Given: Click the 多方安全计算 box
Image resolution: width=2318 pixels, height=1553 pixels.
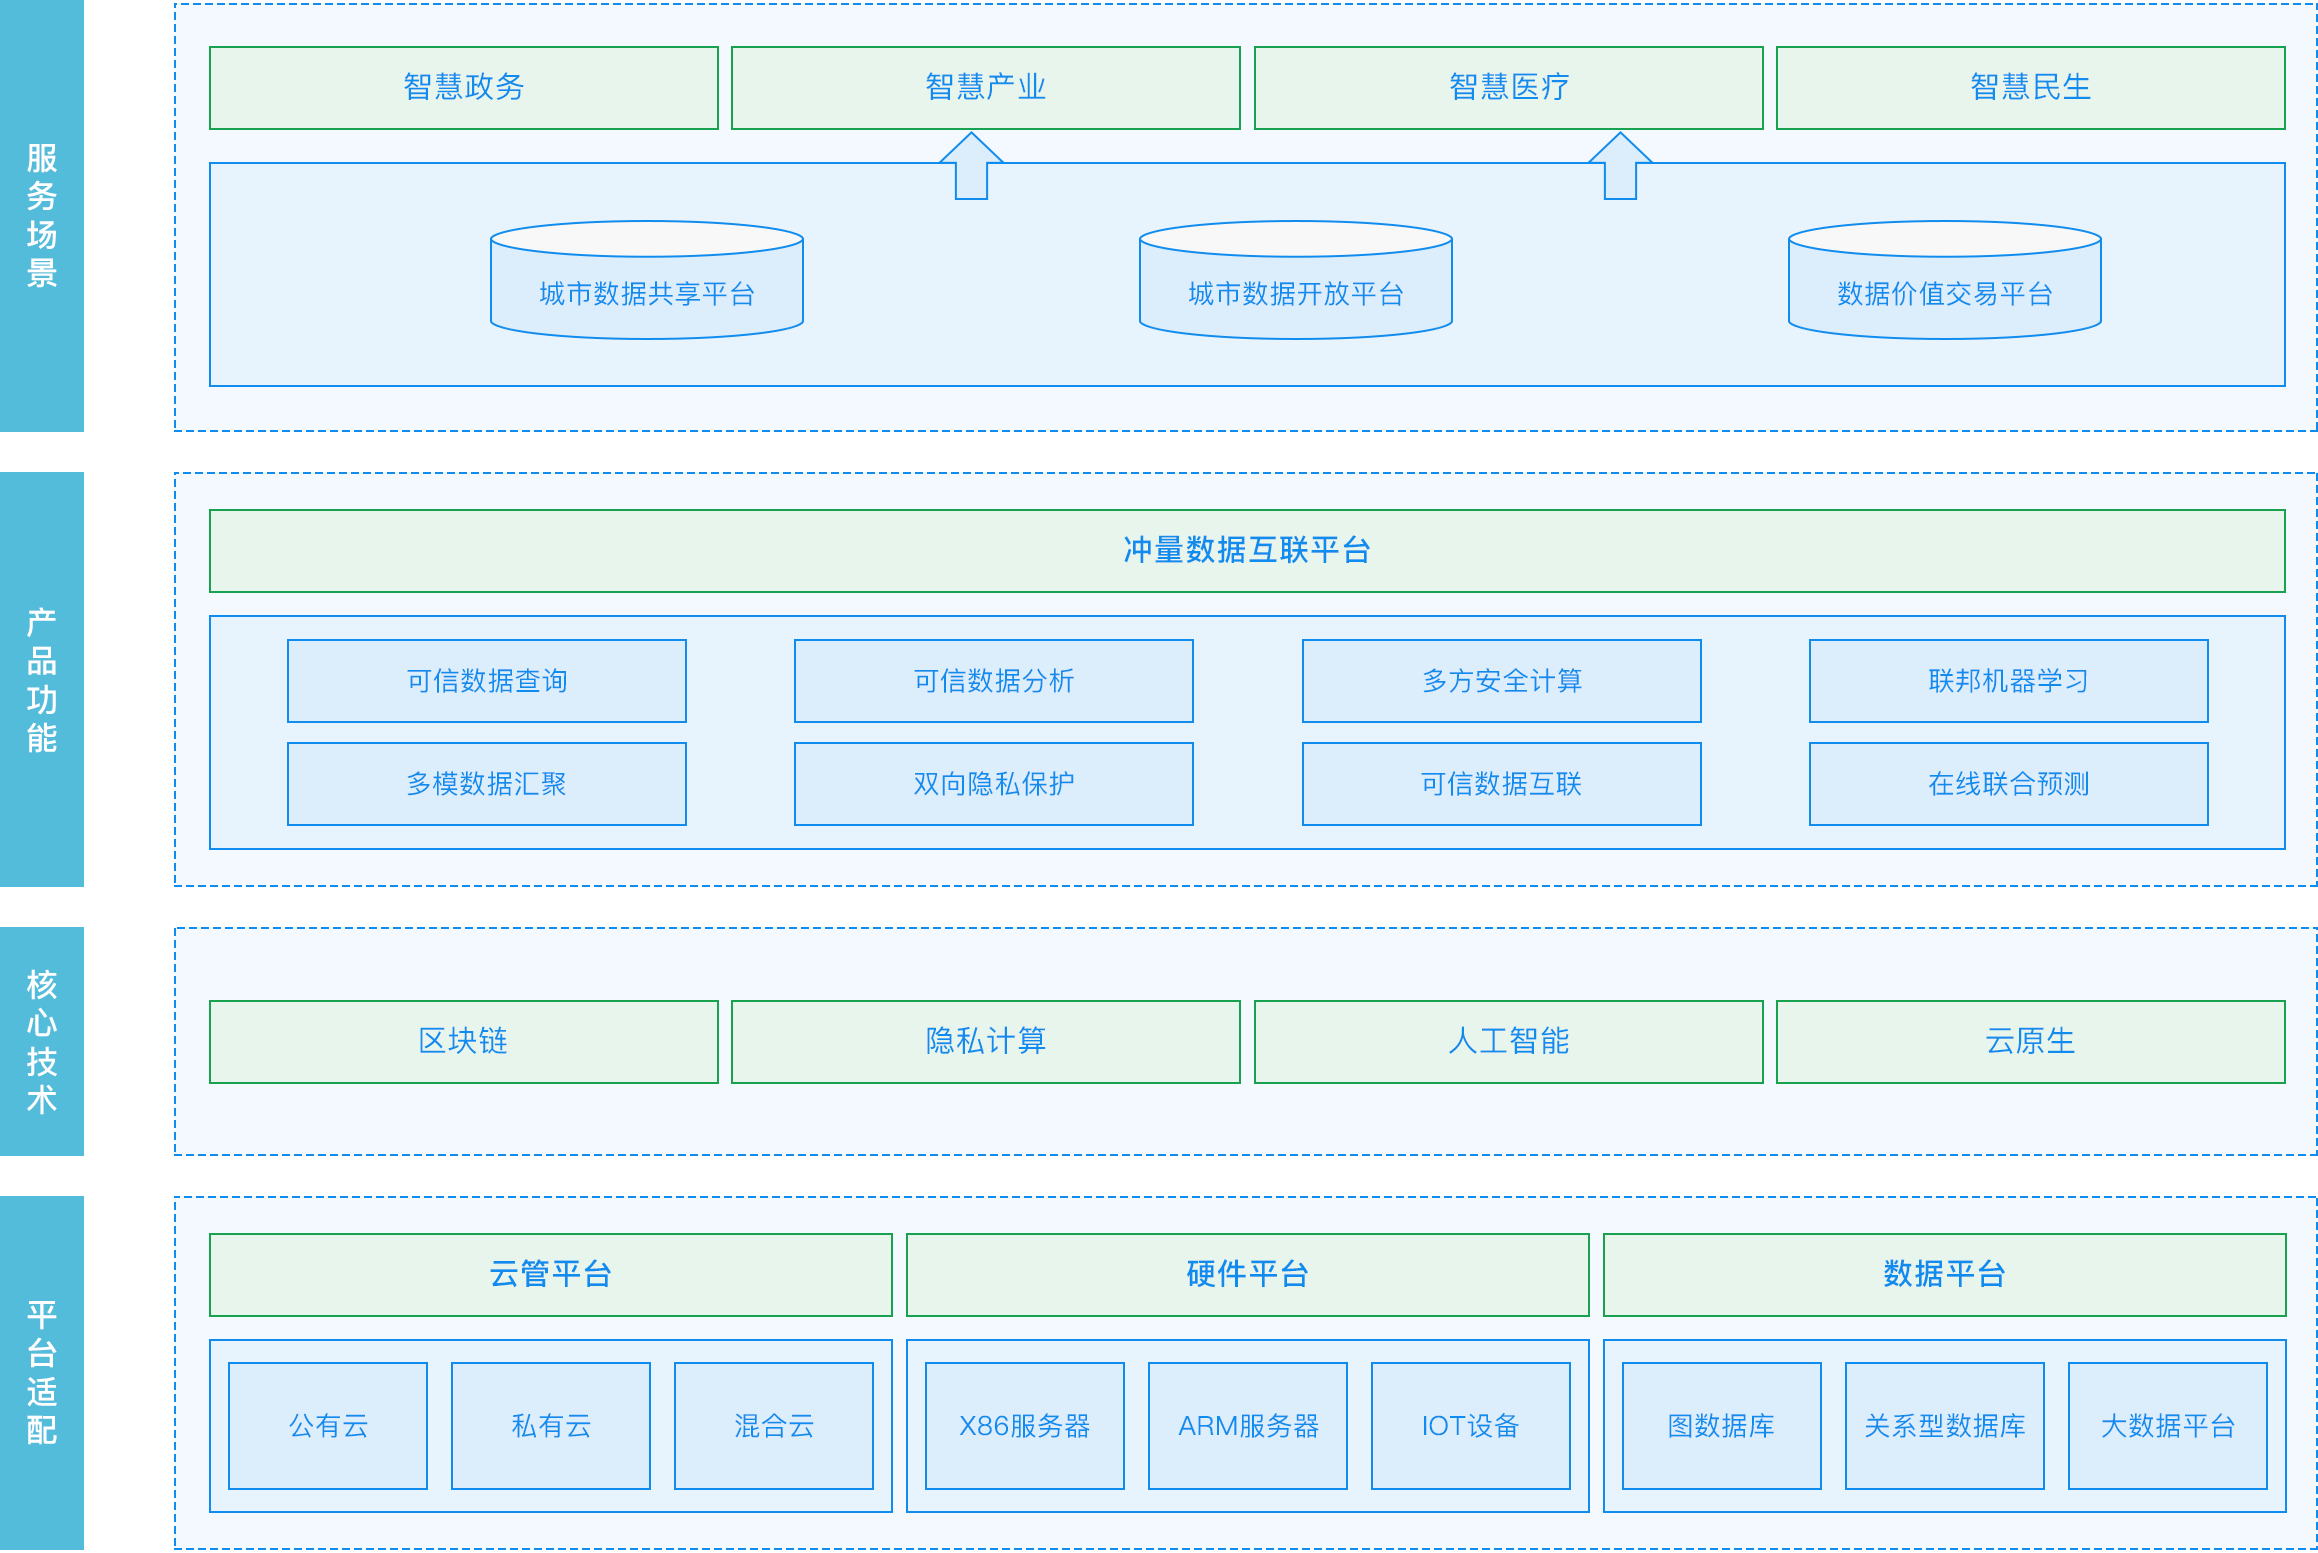Looking at the screenshot, I should point(1501,681).
